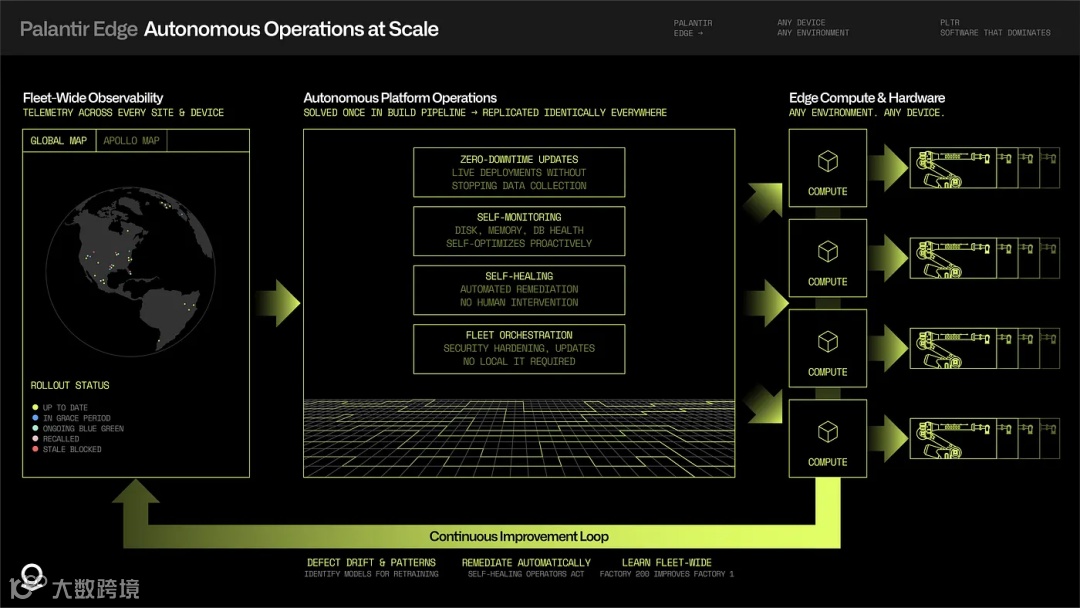This screenshot has width=1080, height=608.
Task: Click the Continuous Improvement Loop label
Action: tap(519, 536)
